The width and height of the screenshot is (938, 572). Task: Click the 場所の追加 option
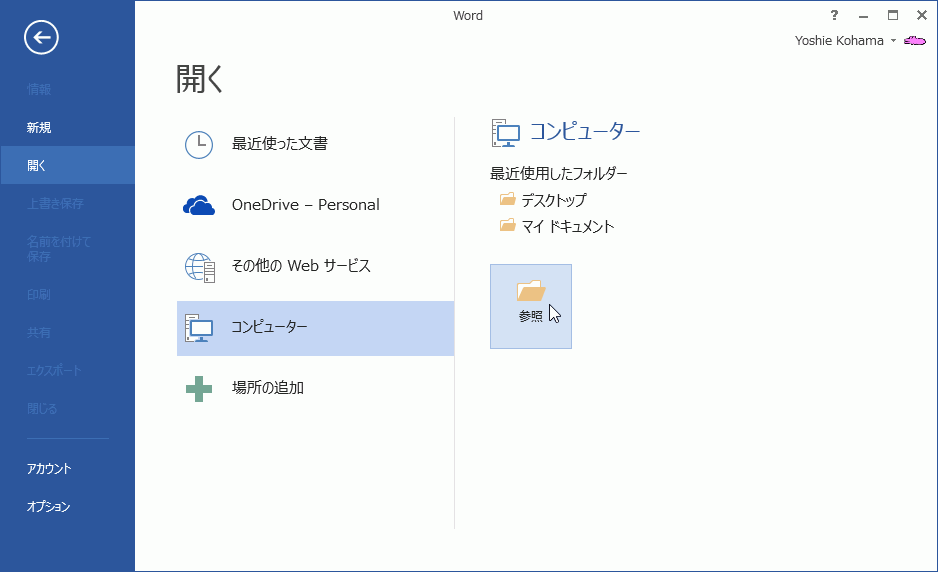(267, 388)
